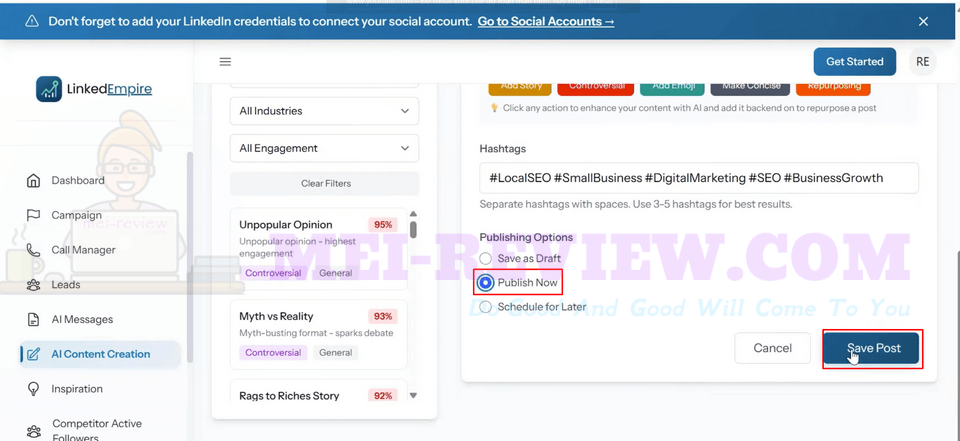
Task: Click the Inspiration lightbulb icon
Action: (x=34, y=389)
